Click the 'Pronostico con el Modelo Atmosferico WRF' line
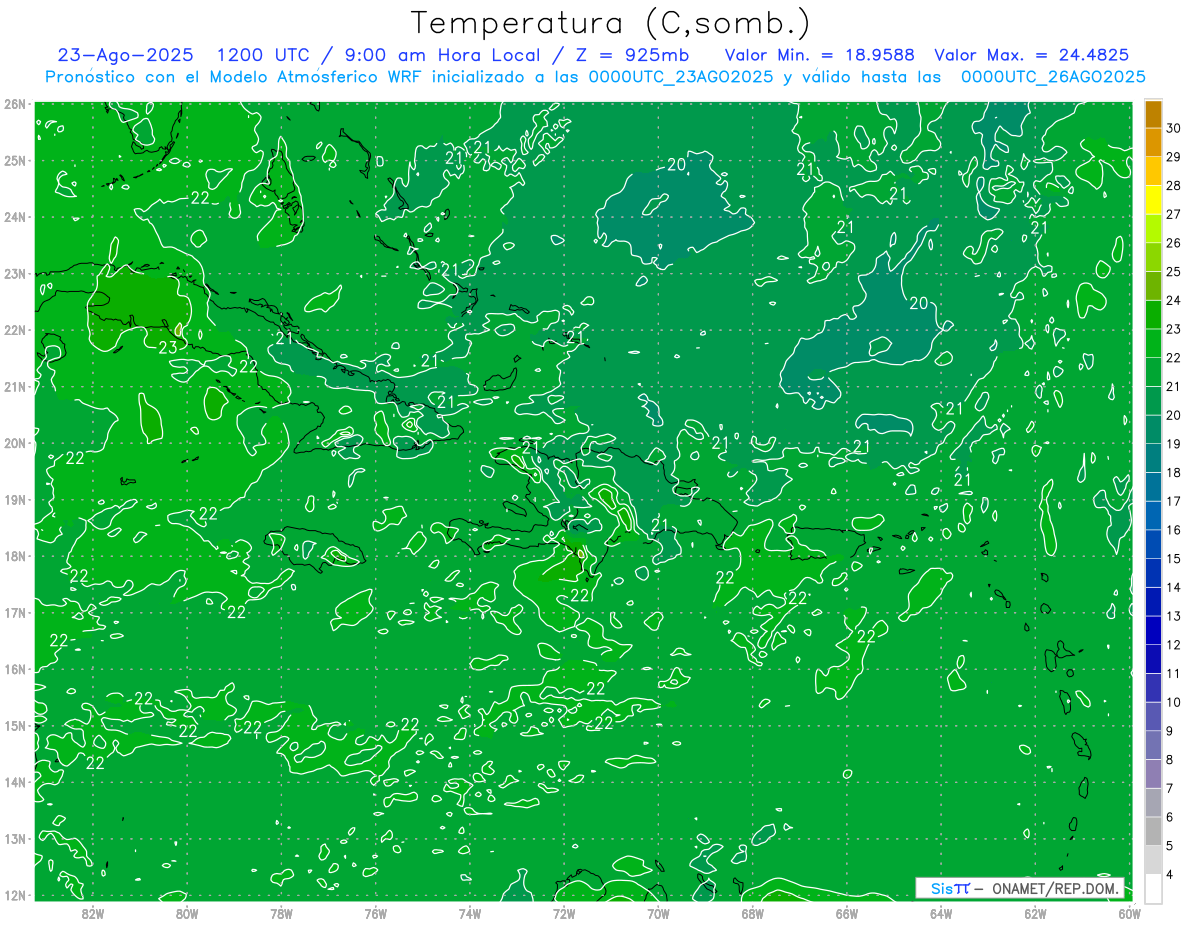 [x=234, y=77]
